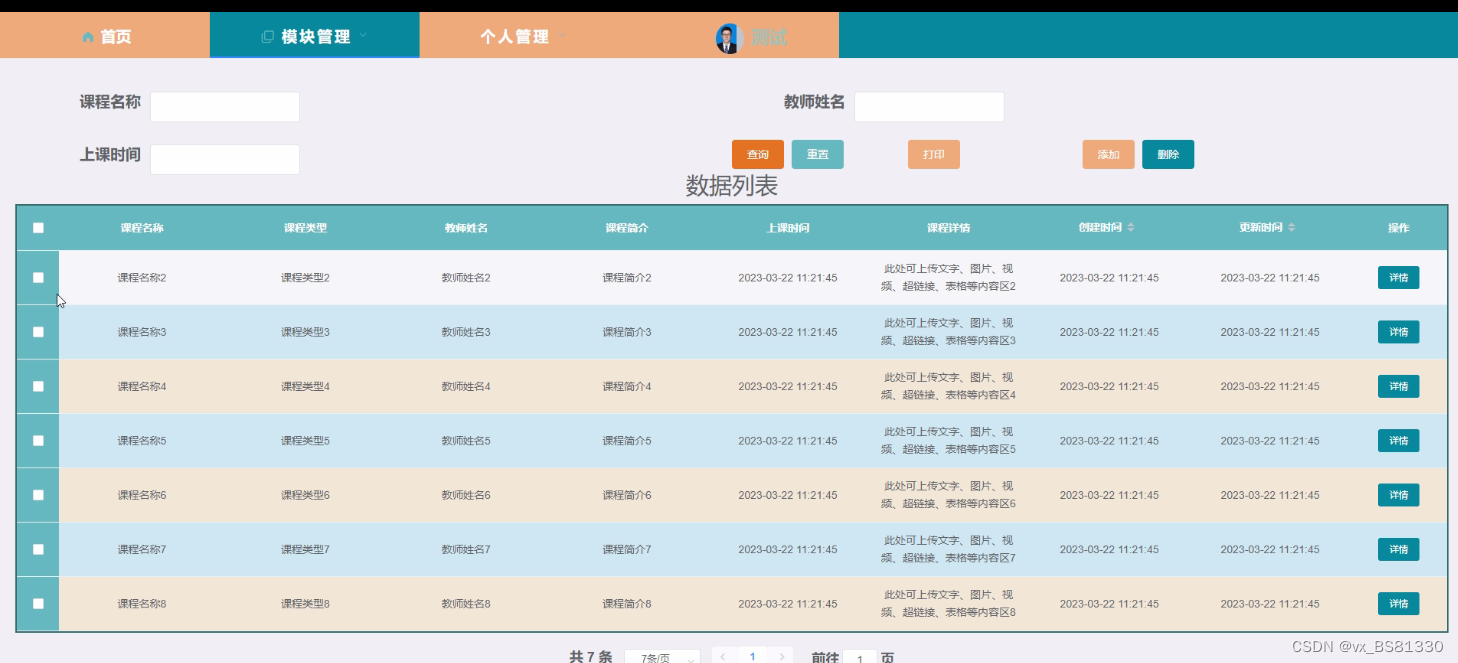Open 详情 for 课程名称2 row

(x=1398, y=278)
